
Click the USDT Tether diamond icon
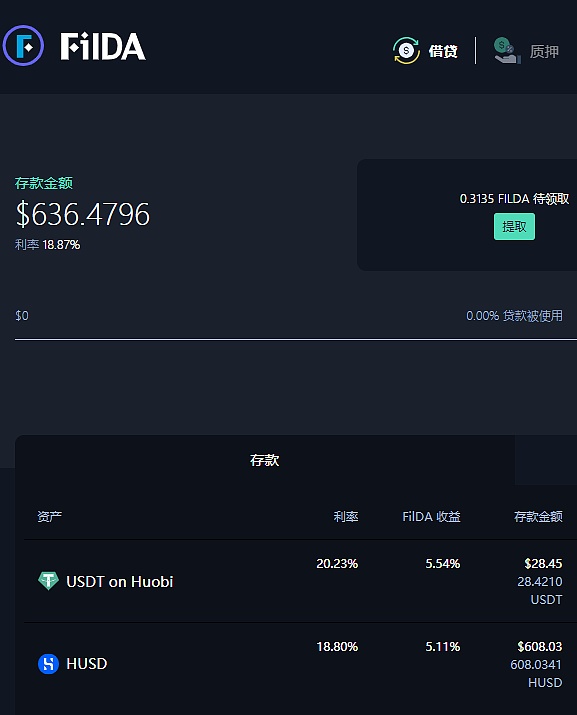tap(48, 581)
